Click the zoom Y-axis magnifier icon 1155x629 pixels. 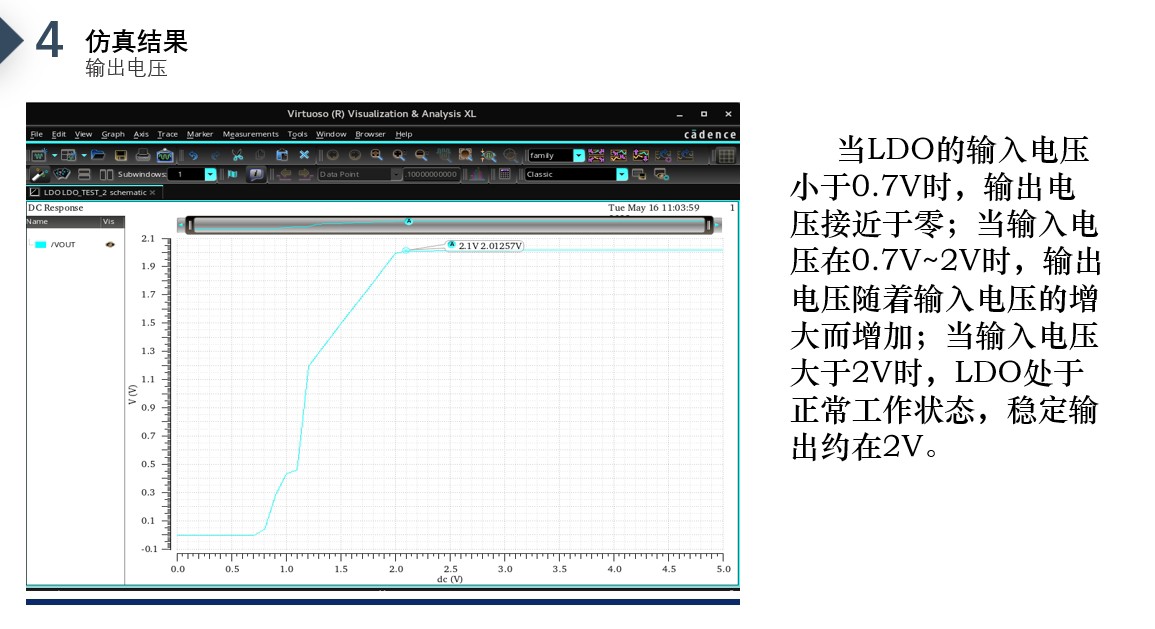(488, 155)
